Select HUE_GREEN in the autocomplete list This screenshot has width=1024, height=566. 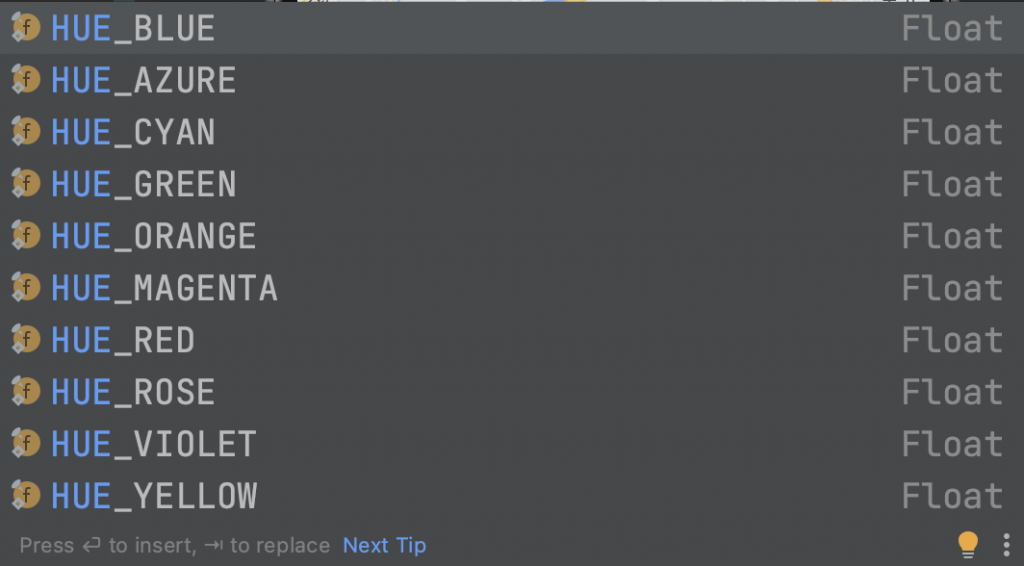(x=144, y=184)
